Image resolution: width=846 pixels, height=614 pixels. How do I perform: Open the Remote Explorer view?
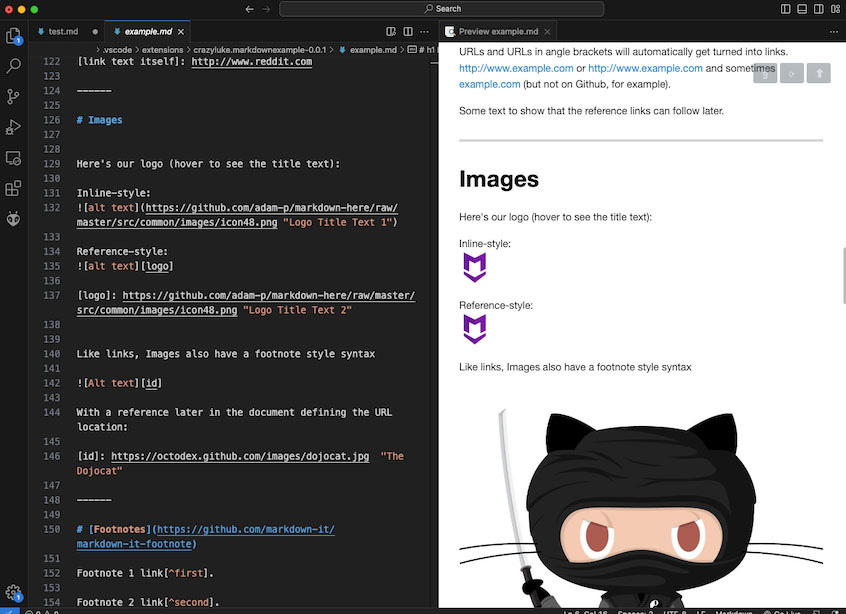click(x=13, y=158)
